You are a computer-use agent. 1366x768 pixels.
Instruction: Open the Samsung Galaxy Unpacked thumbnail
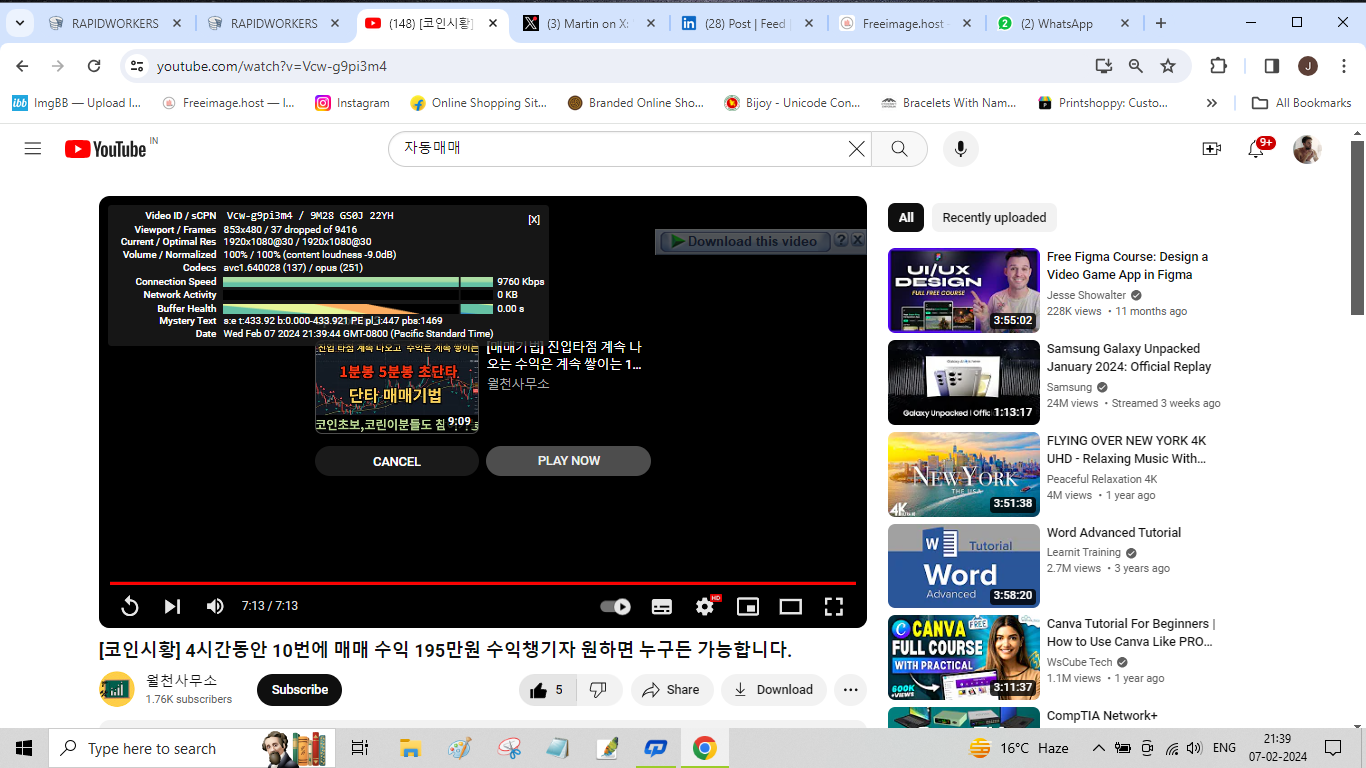point(964,382)
